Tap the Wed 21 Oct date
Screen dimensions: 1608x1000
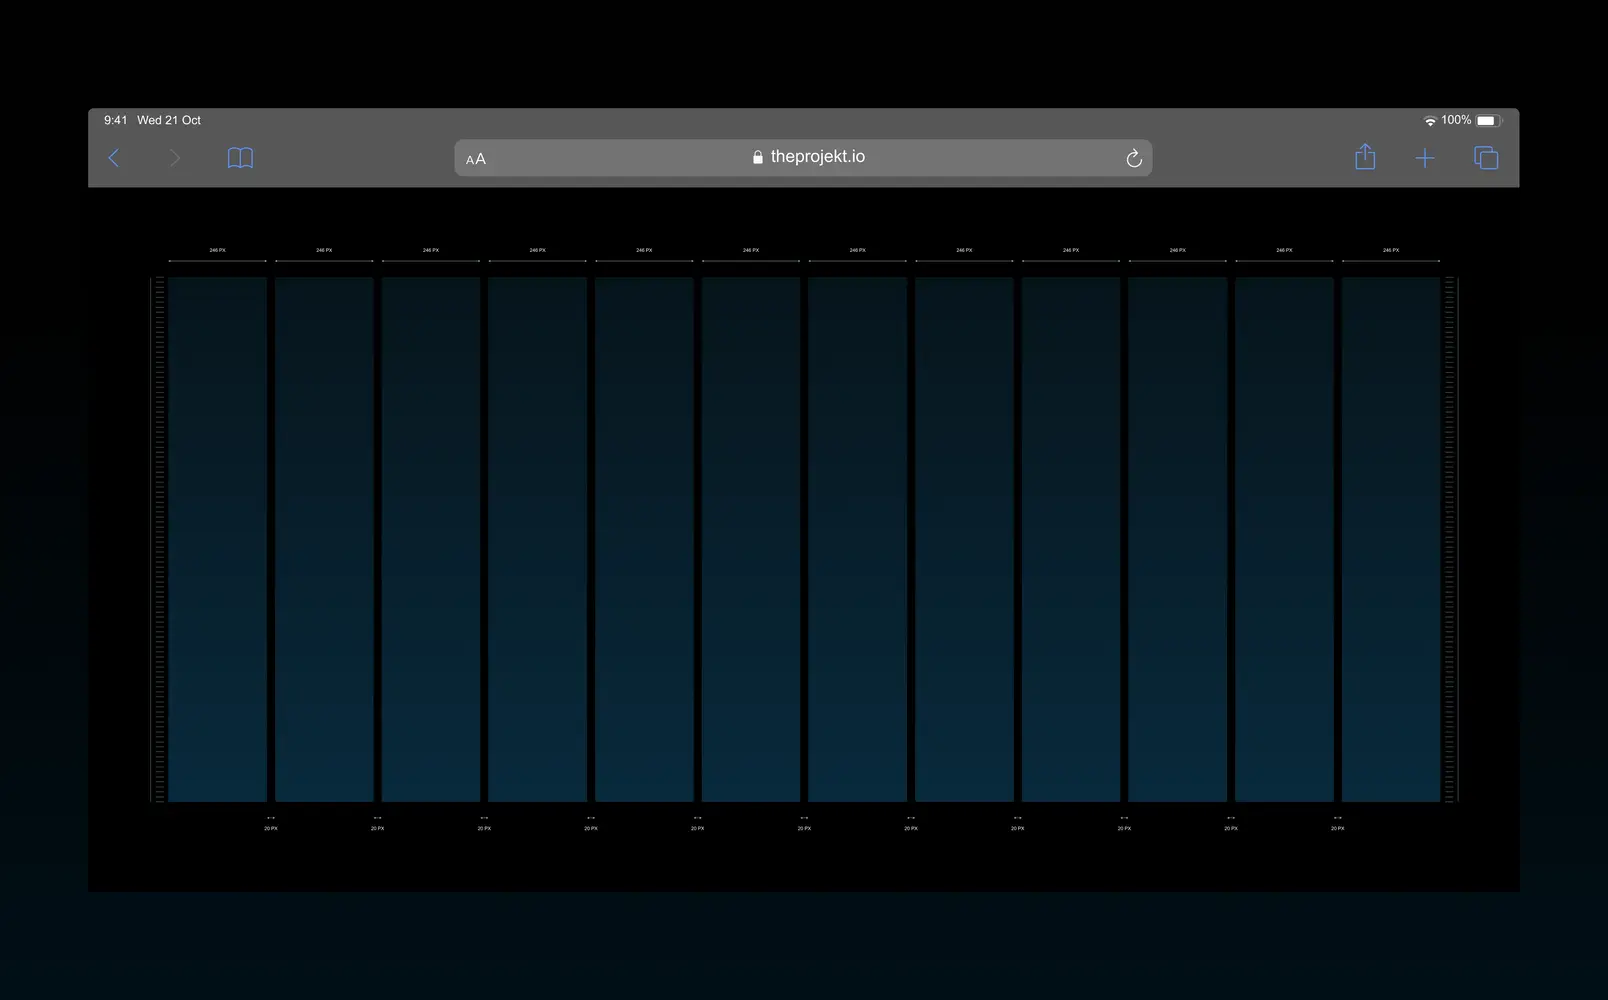coord(169,120)
